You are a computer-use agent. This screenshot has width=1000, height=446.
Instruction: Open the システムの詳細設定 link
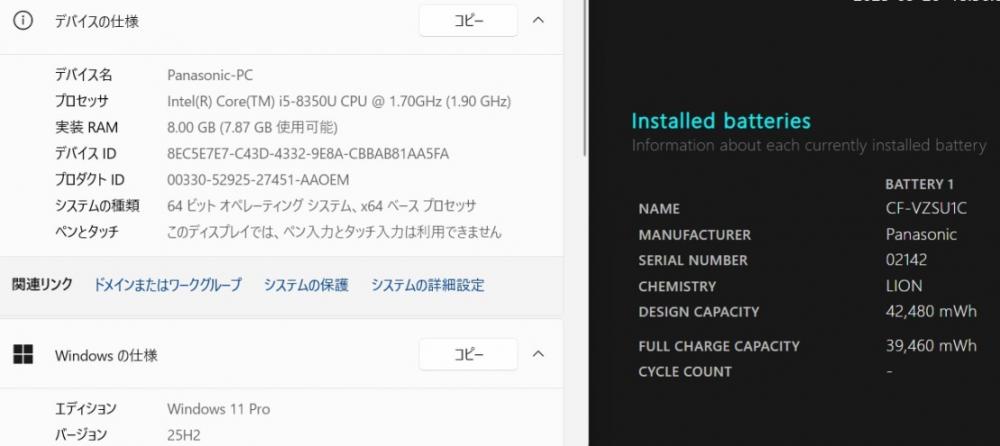pyautogui.click(x=427, y=285)
